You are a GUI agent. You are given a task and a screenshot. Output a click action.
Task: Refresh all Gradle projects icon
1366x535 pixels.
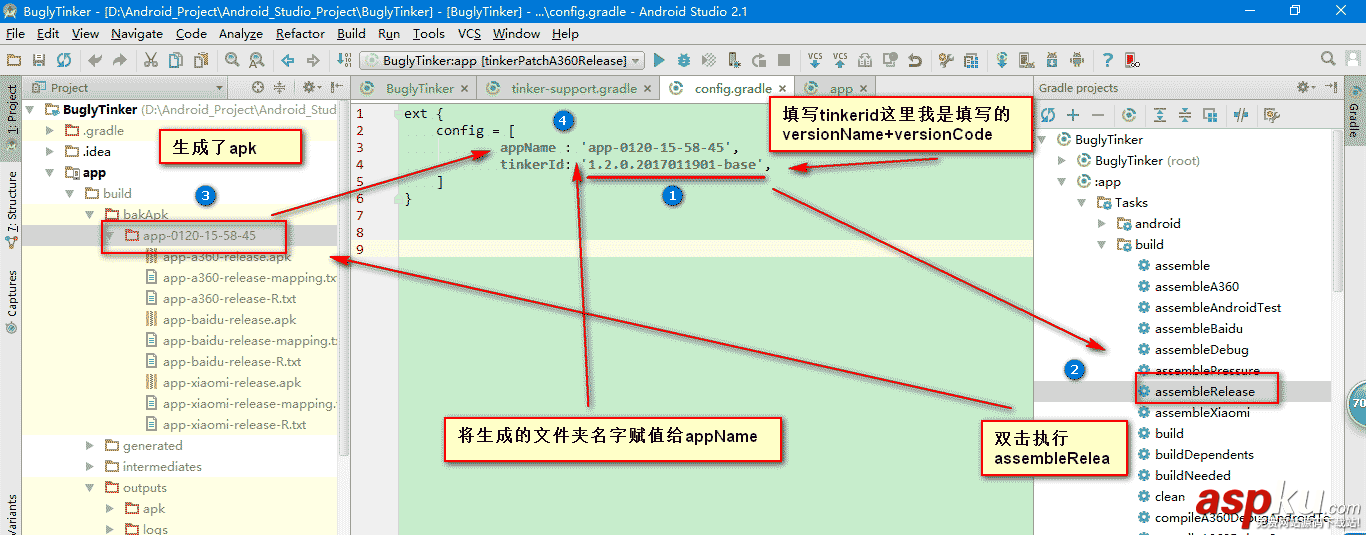pyautogui.click(x=1048, y=115)
